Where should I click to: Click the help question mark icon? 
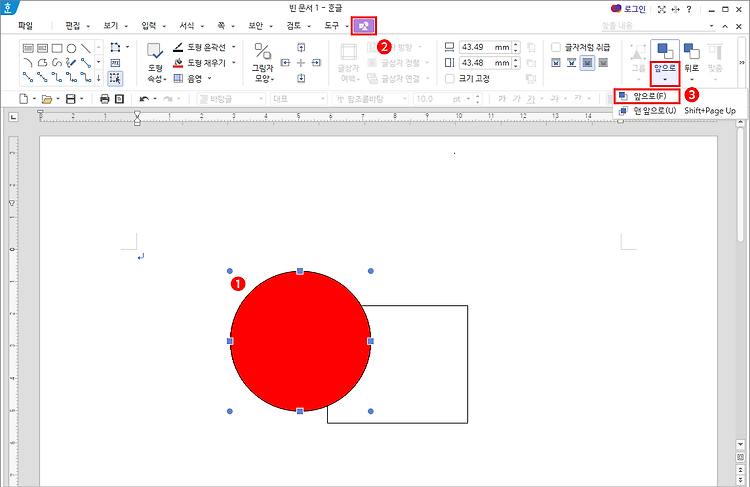tap(689, 9)
